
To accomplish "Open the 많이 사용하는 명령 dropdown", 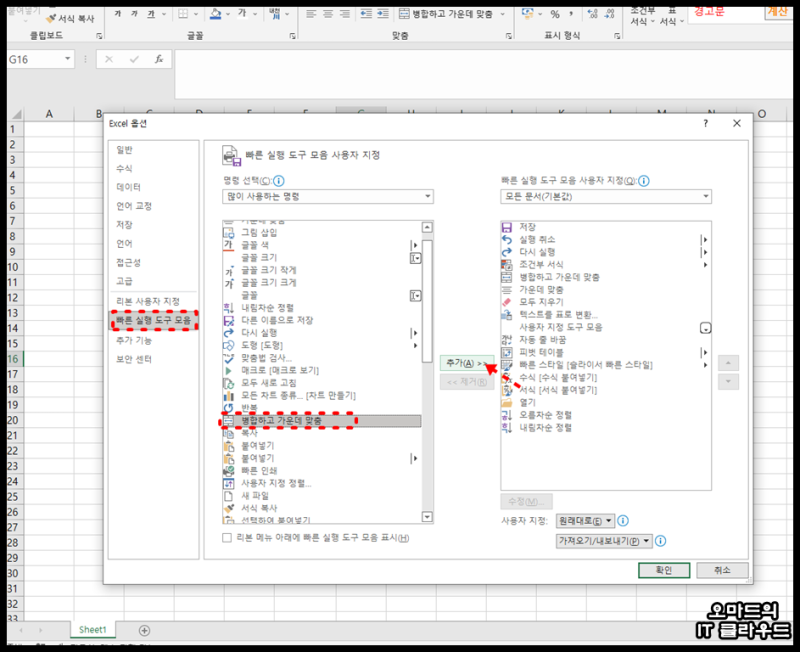I will [x=328, y=196].
